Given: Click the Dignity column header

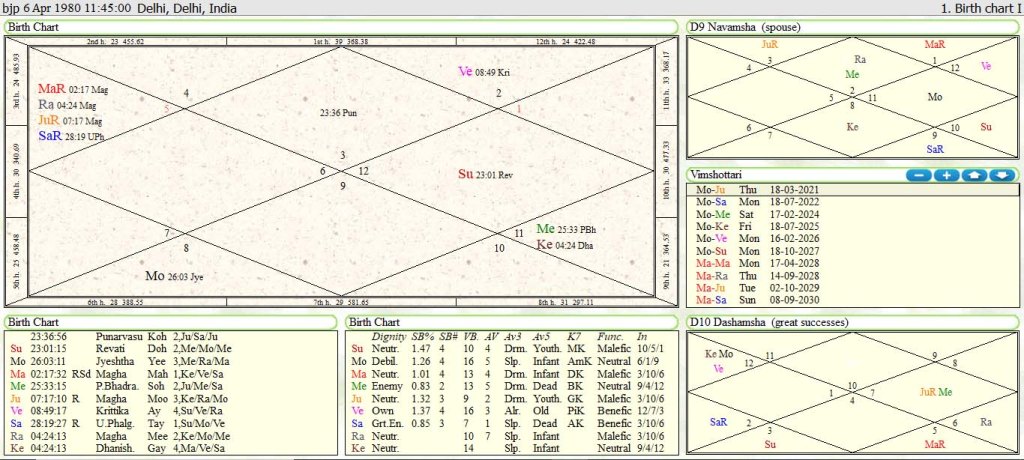Looking at the screenshot, I should pos(388,336).
